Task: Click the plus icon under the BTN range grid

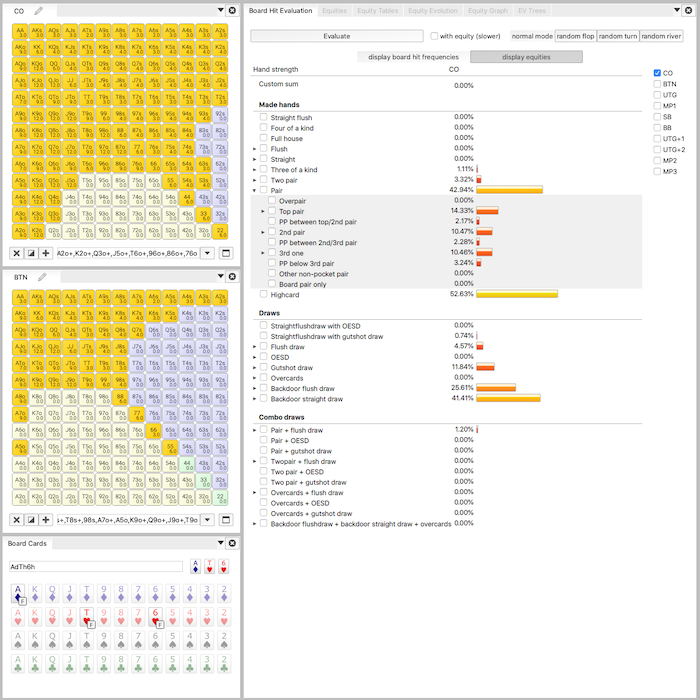Action: pyautogui.click(x=46, y=519)
